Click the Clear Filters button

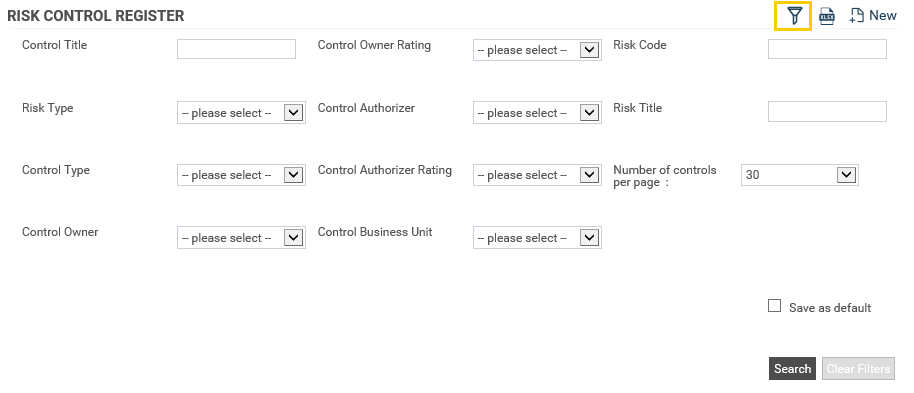click(x=858, y=369)
